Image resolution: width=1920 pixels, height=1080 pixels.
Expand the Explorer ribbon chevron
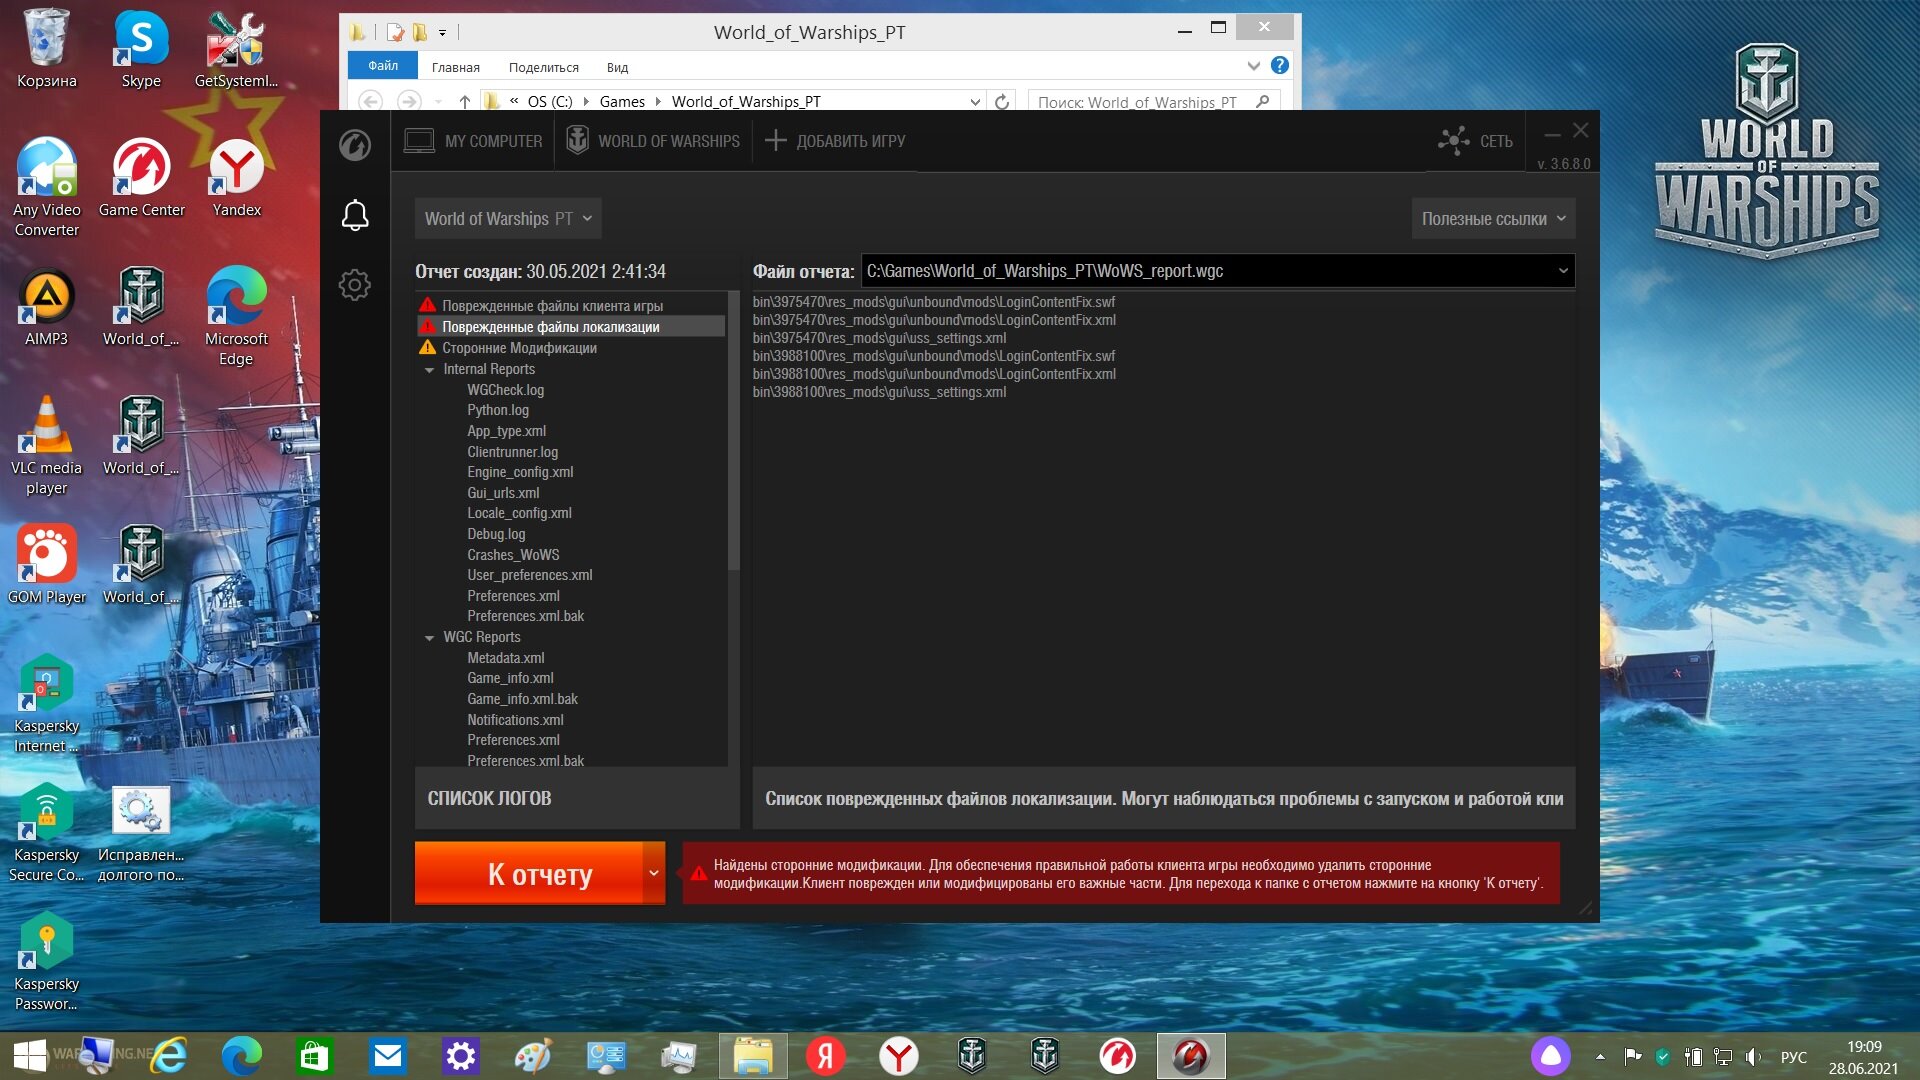(x=1253, y=66)
